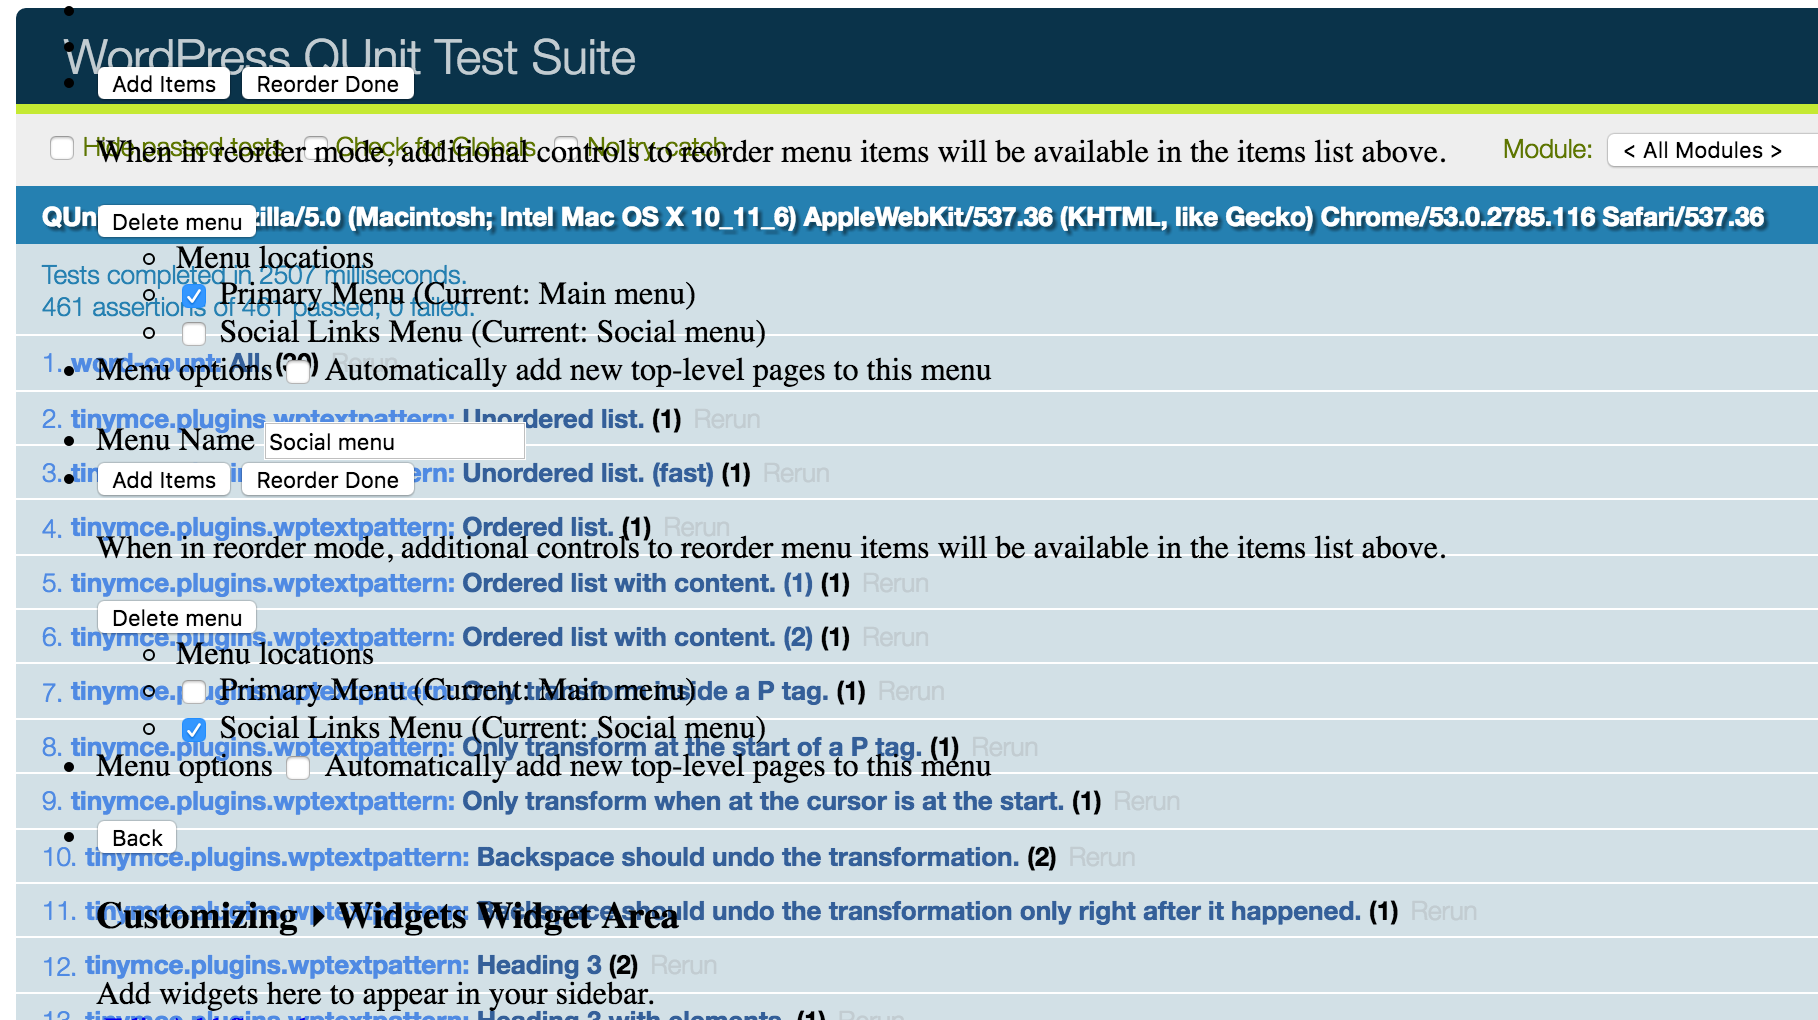Image resolution: width=1818 pixels, height=1020 pixels.
Task: Click Rerun for test 8
Action: [1005, 747]
